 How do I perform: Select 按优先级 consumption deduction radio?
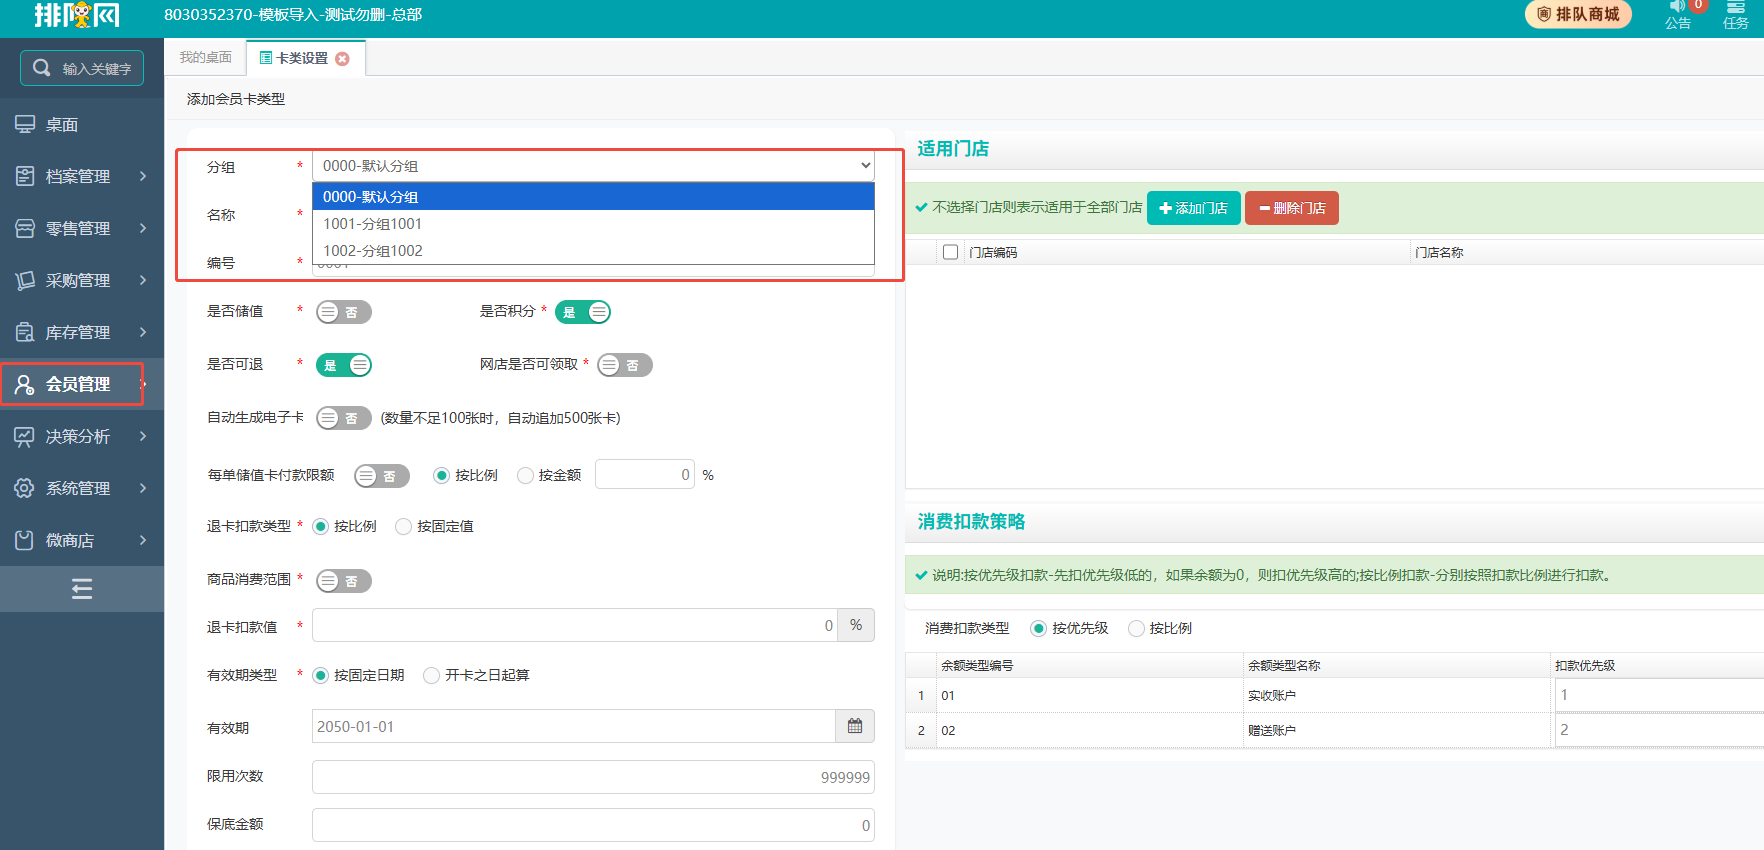1039,629
